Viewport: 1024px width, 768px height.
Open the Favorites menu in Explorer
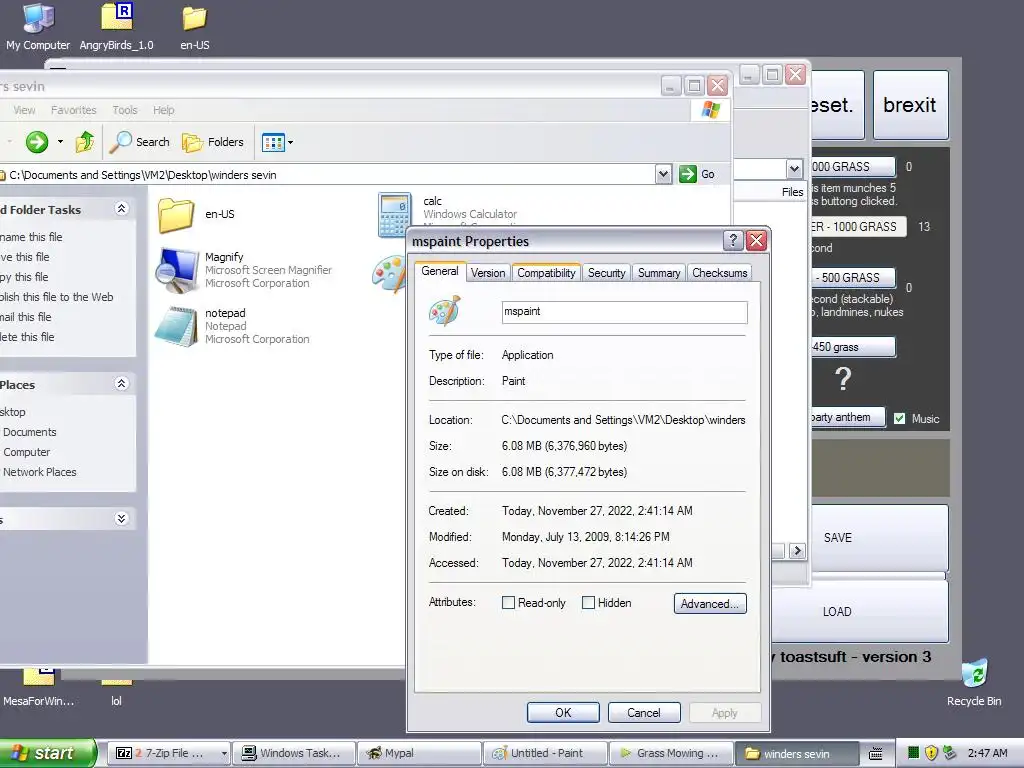tap(74, 110)
